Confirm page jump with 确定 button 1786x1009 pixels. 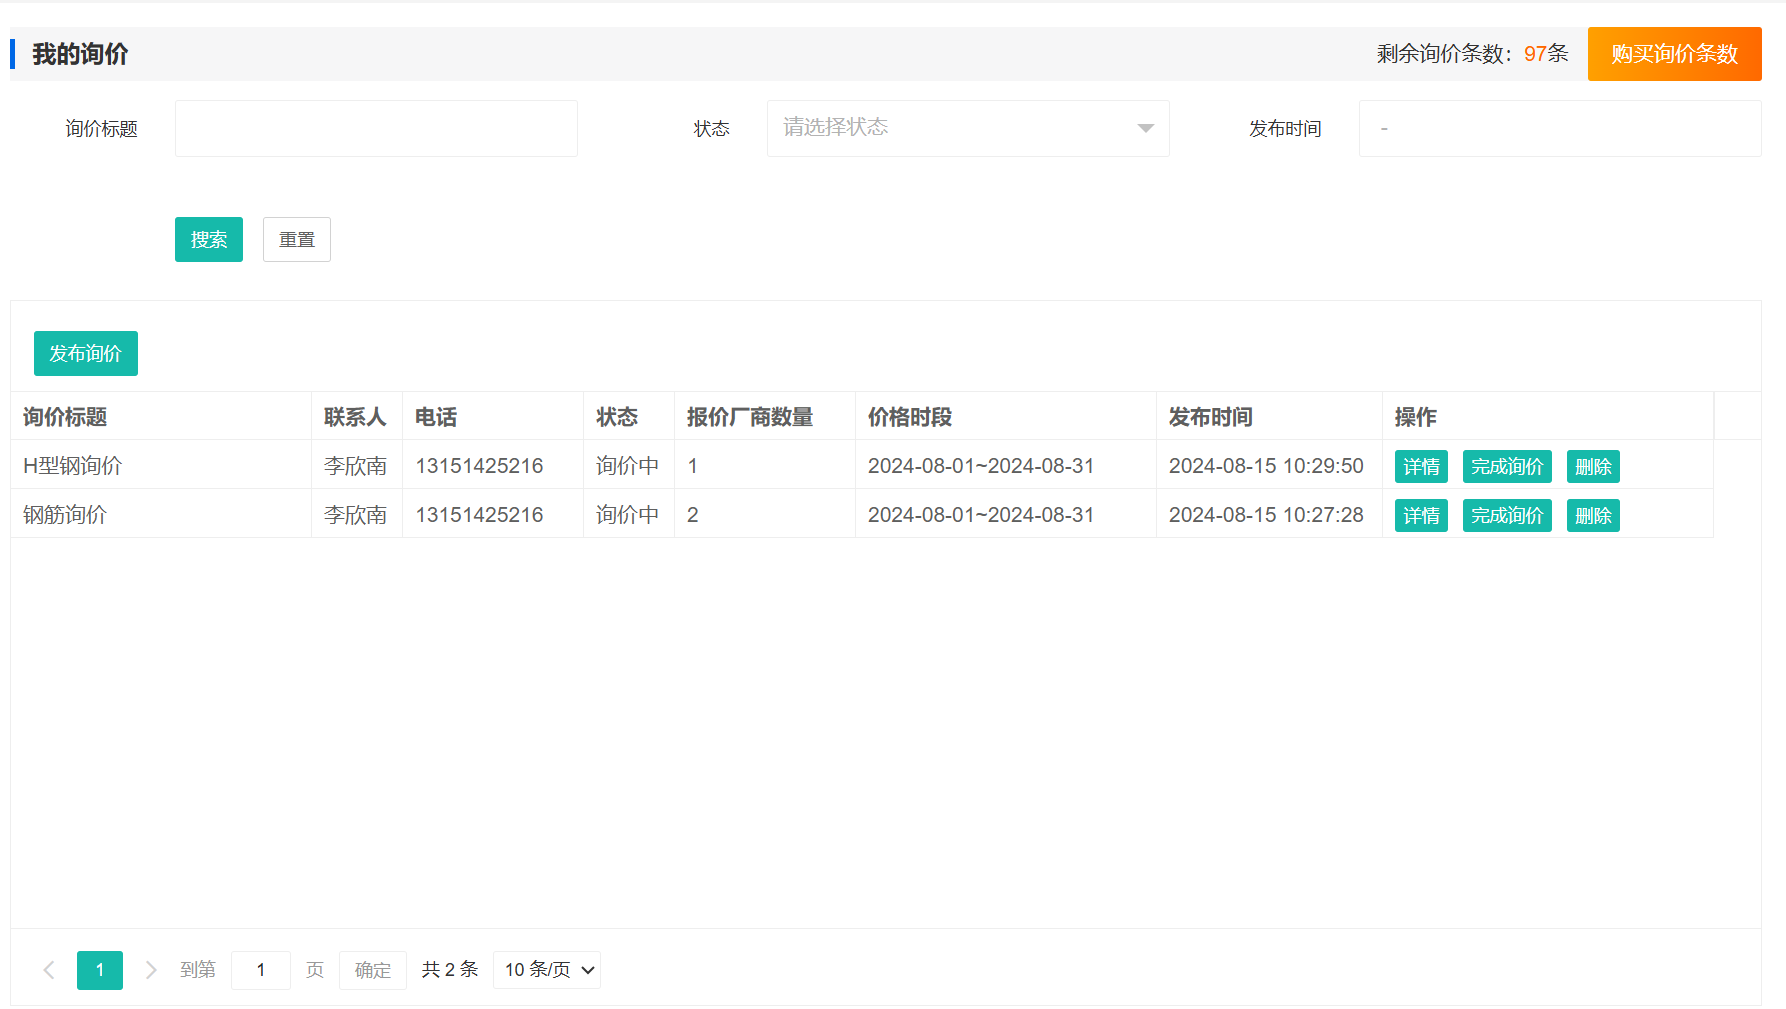click(373, 970)
